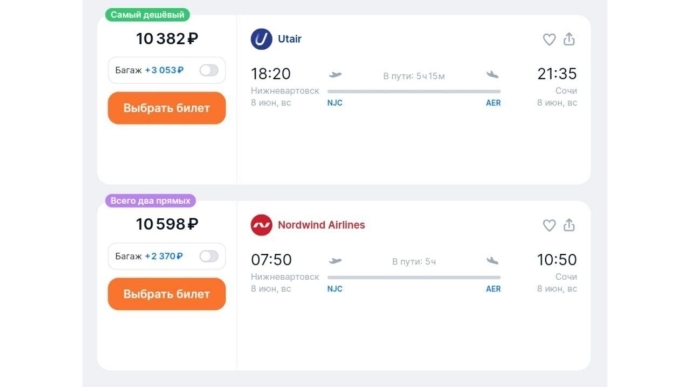Share the Utair flight ticket

click(569, 39)
